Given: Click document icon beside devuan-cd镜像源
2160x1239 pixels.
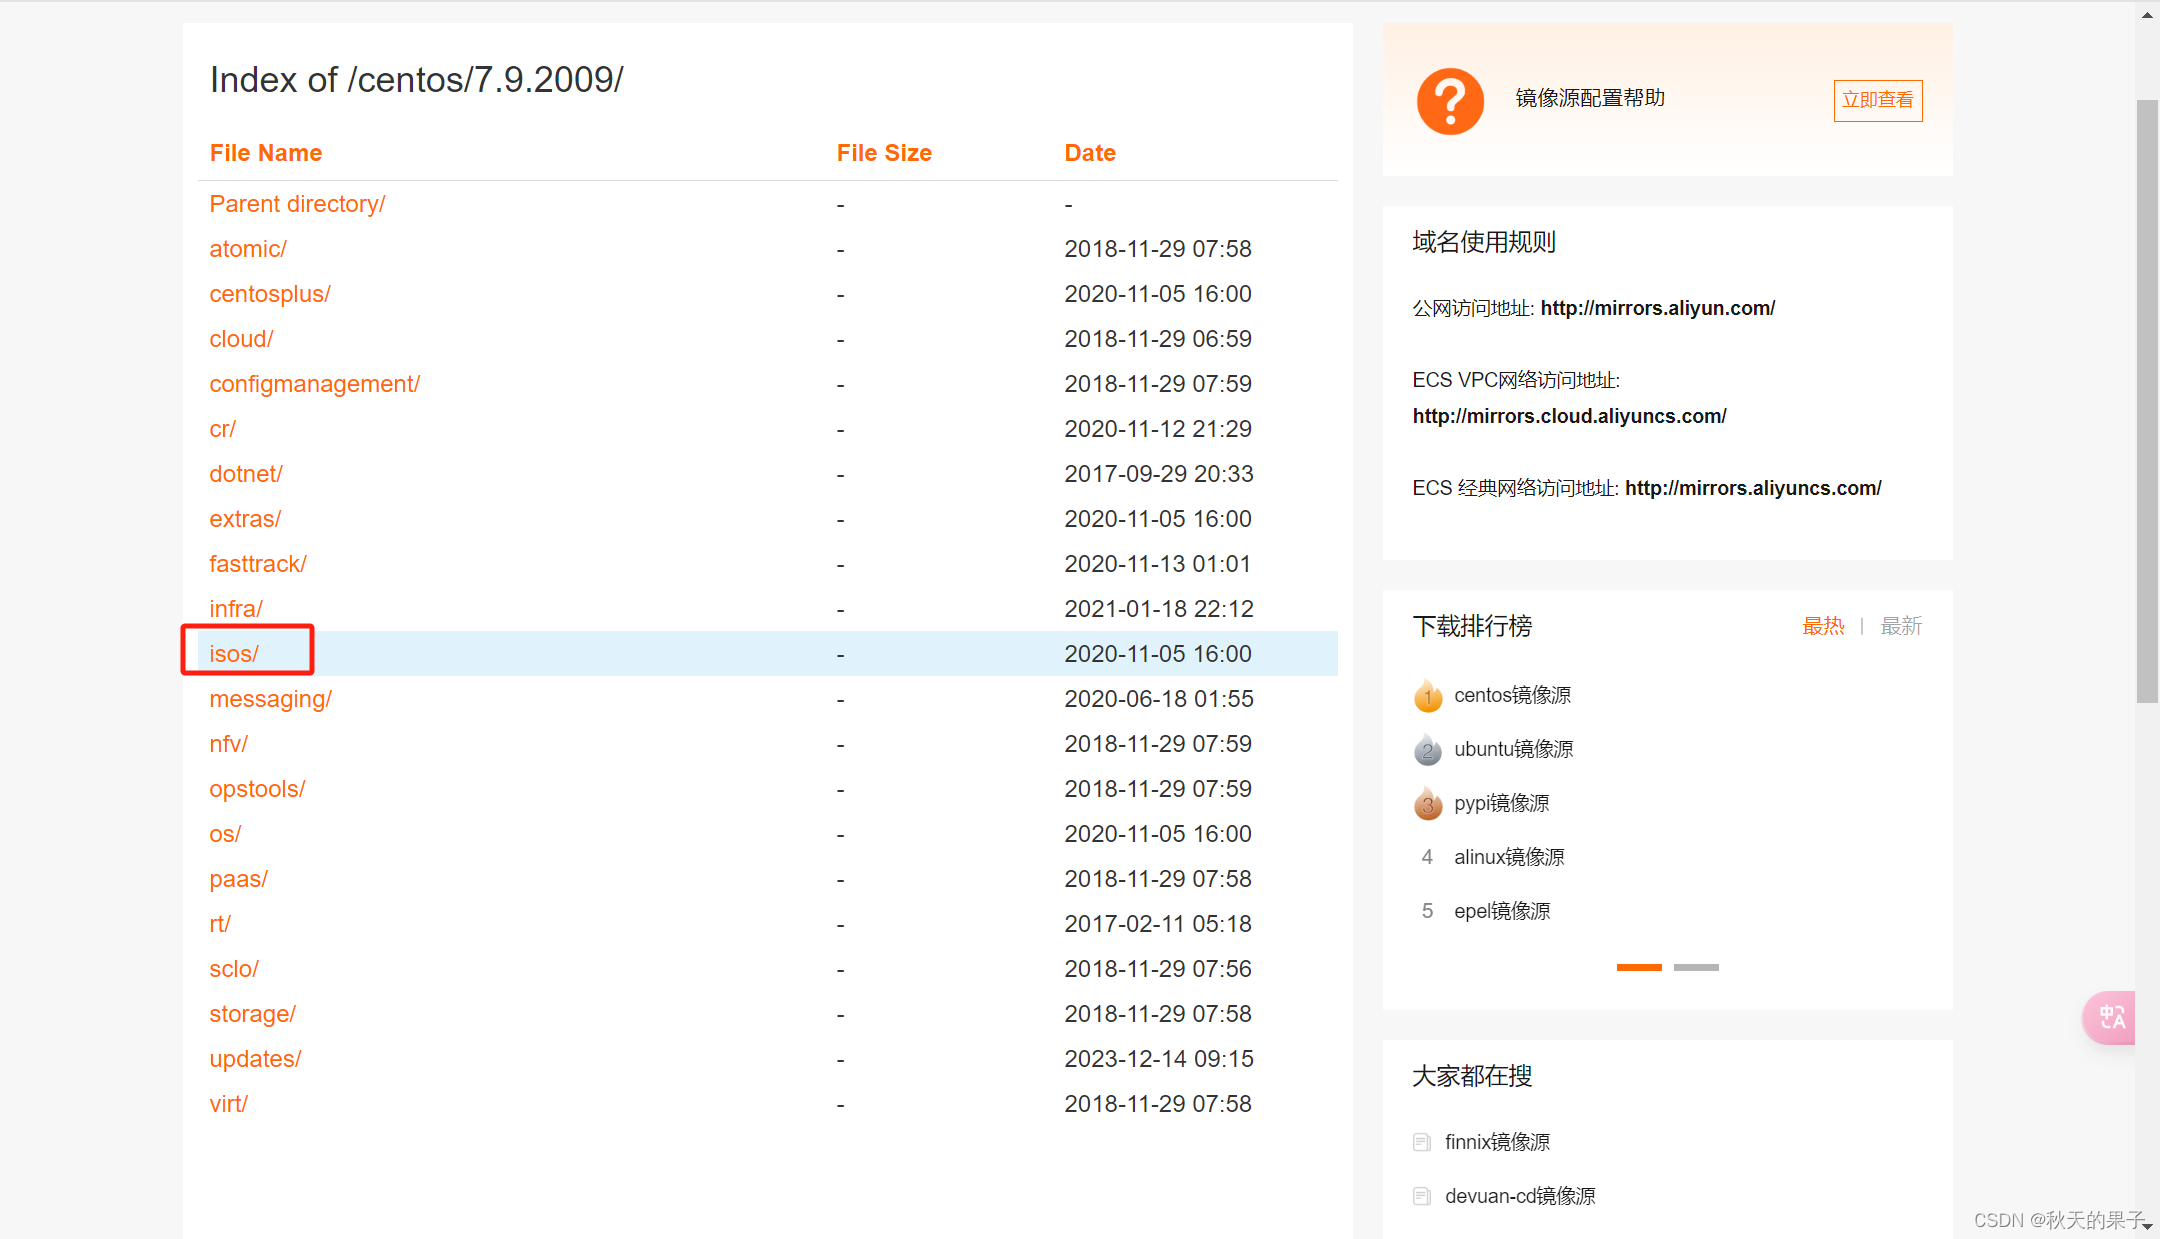Looking at the screenshot, I should point(1421,1196).
